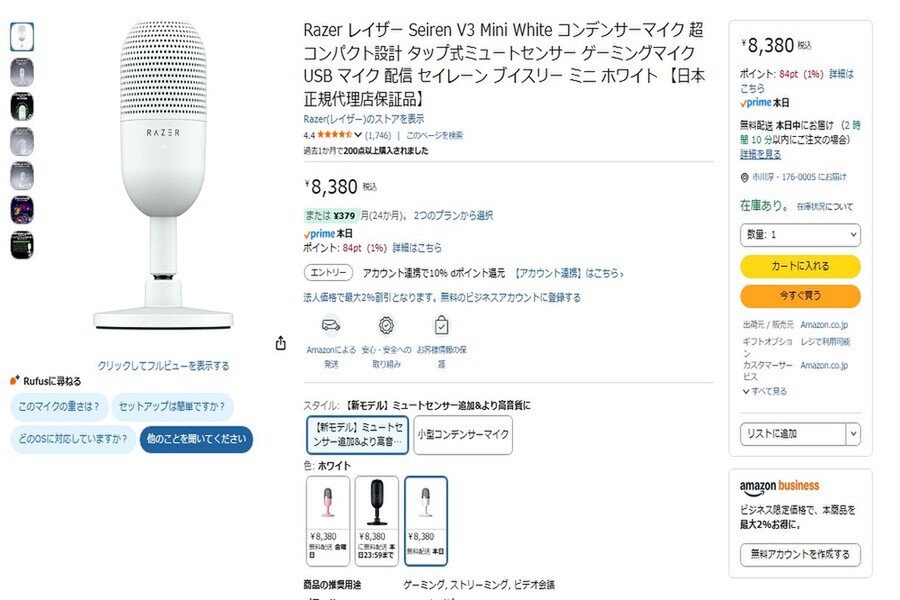Select the 小型コンデンサーマイク style option

pyautogui.click(x=463, y=434)
